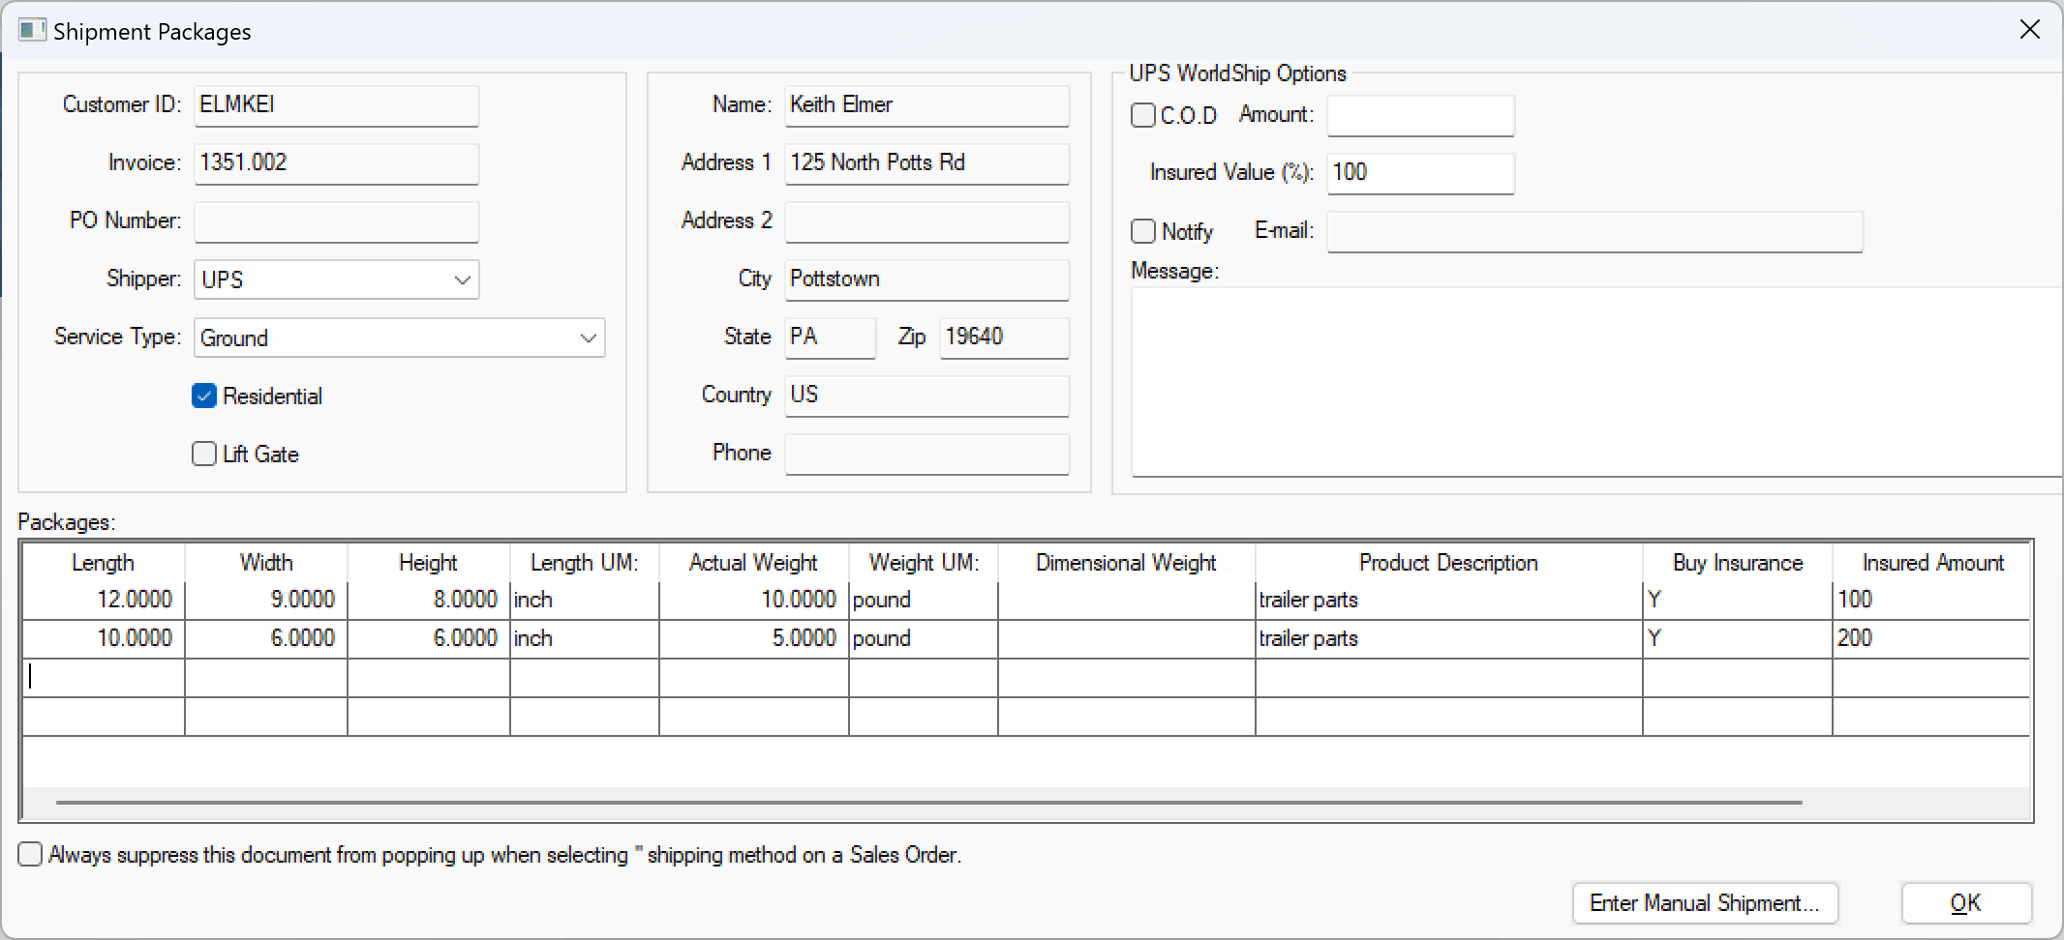The width and height of the screenshot is (2064, 940).
Task: Disable the Residential checkbox
Action: point(204,396)
